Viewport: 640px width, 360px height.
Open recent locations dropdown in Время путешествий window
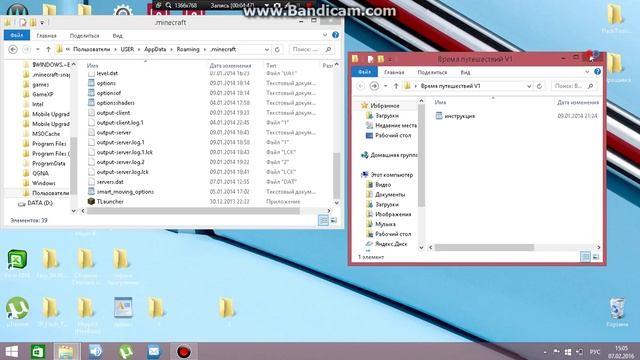click(385, 86)
